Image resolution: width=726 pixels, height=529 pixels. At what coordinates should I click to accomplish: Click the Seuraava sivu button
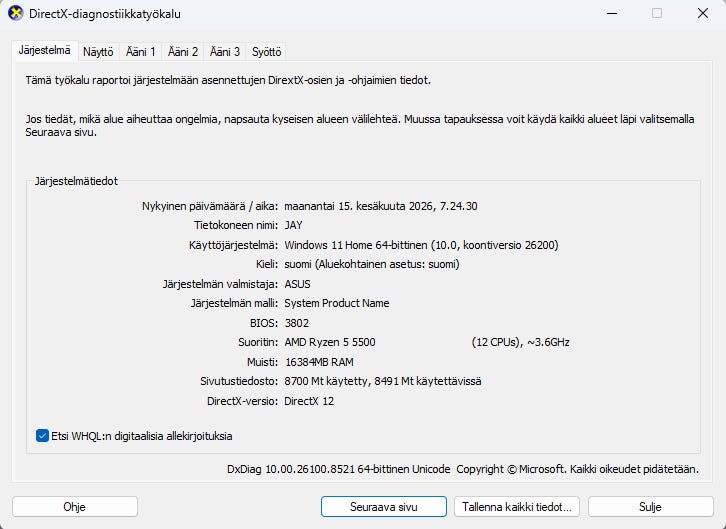tap(384, 507)
